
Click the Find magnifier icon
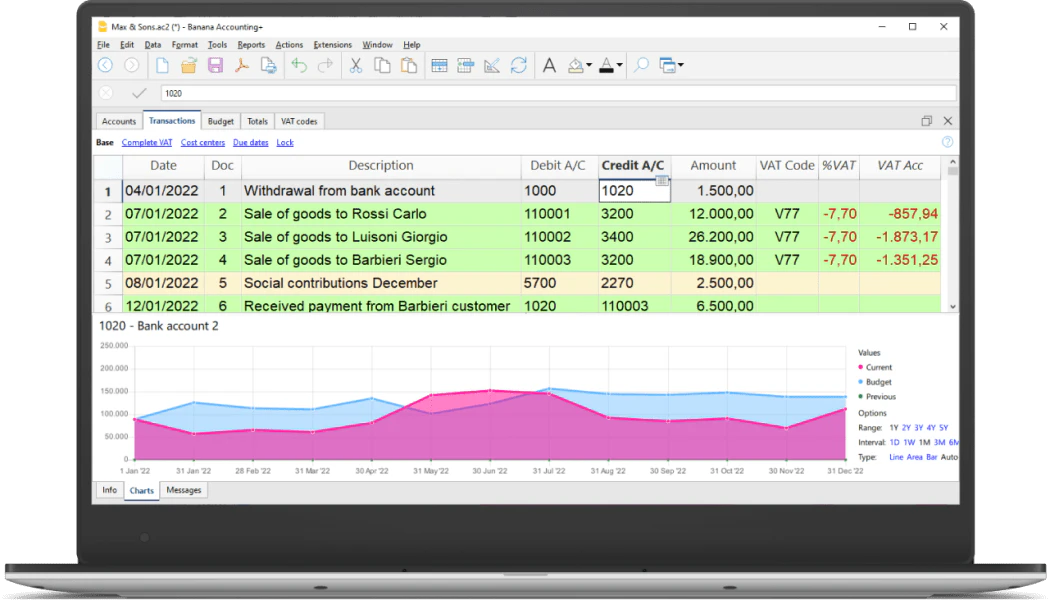(x=642, y=65)
